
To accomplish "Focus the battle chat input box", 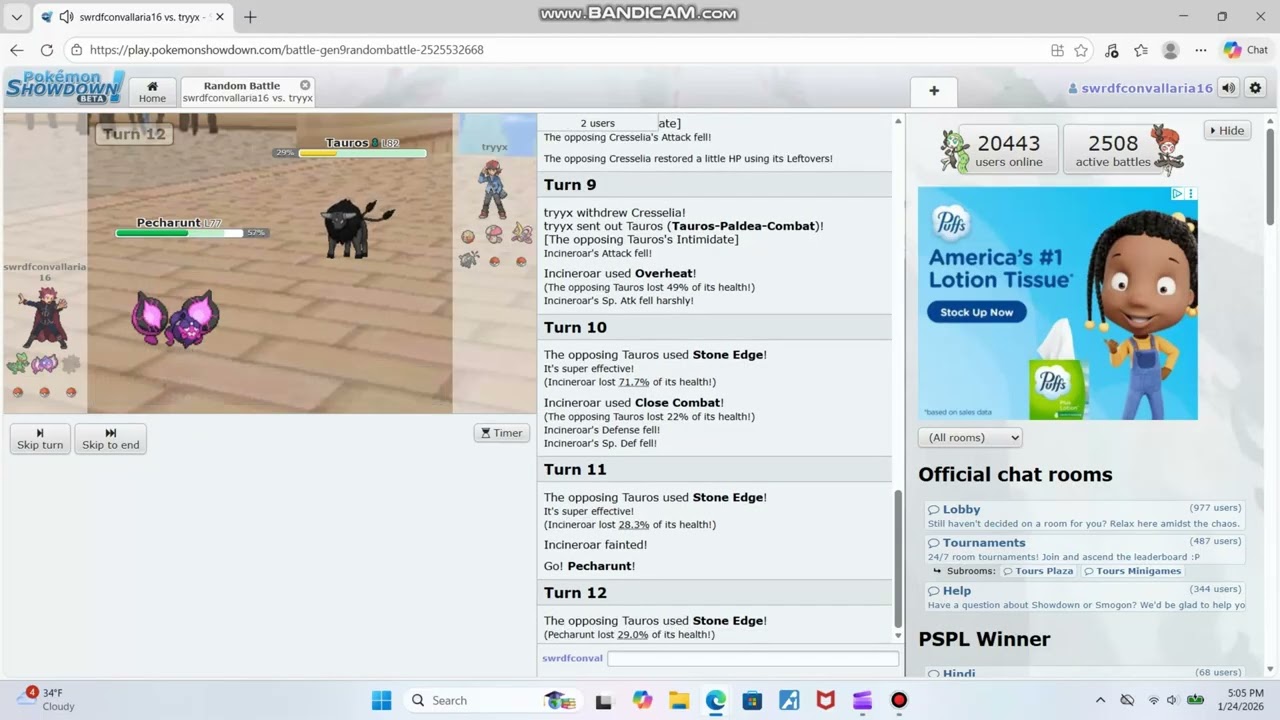I will click(752, 658).
